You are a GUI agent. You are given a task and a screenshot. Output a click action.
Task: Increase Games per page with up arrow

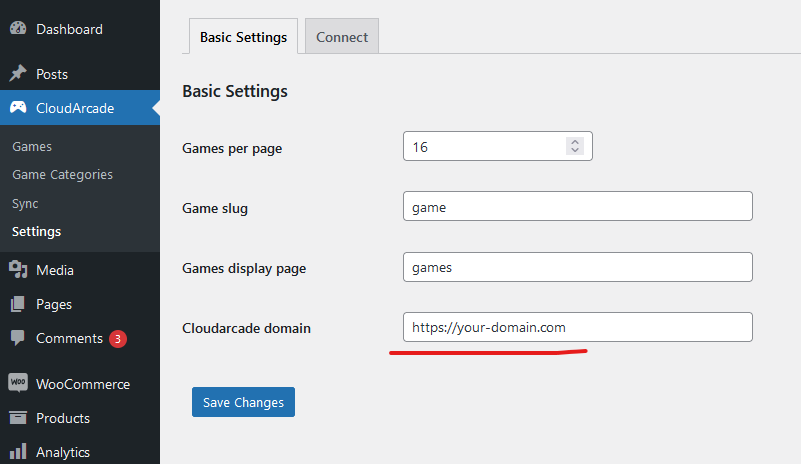pos(575,142)
